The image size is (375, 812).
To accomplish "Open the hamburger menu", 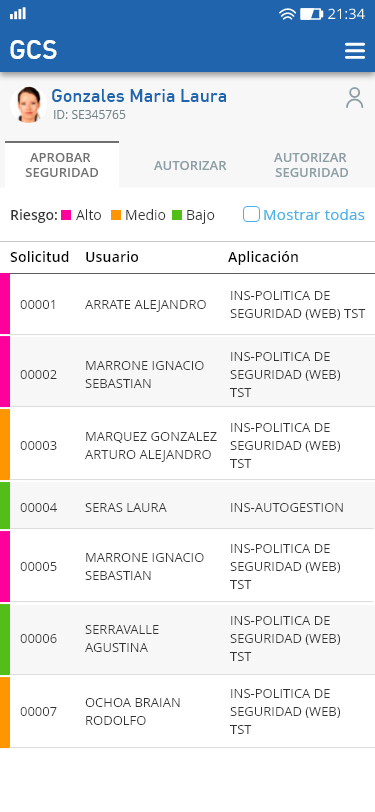I will (355, 51).
